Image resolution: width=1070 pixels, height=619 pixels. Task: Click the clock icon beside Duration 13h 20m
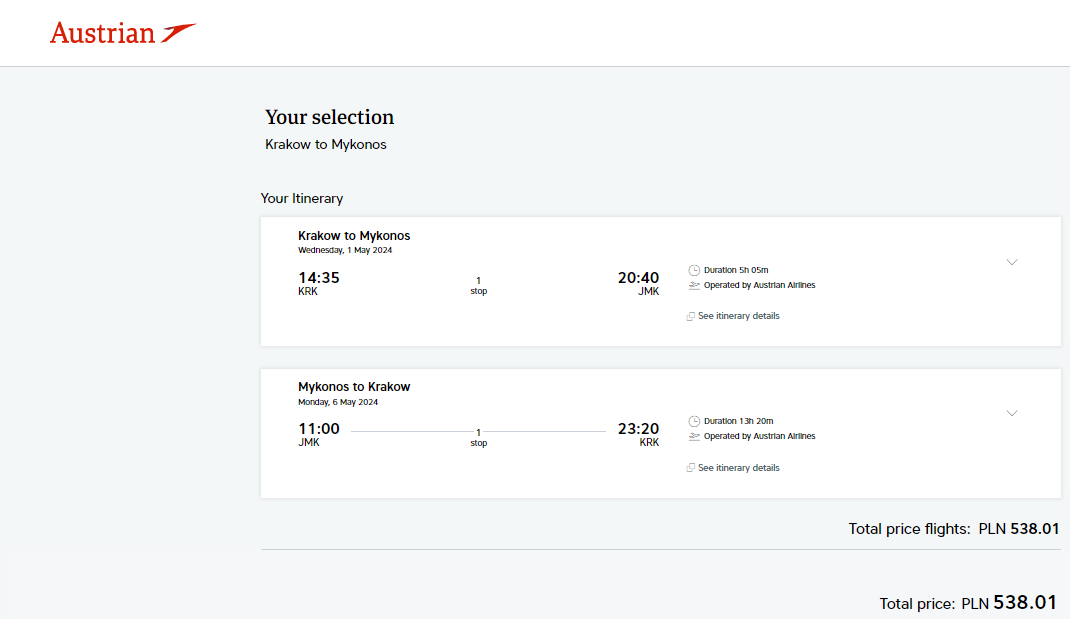pos(694,421)
